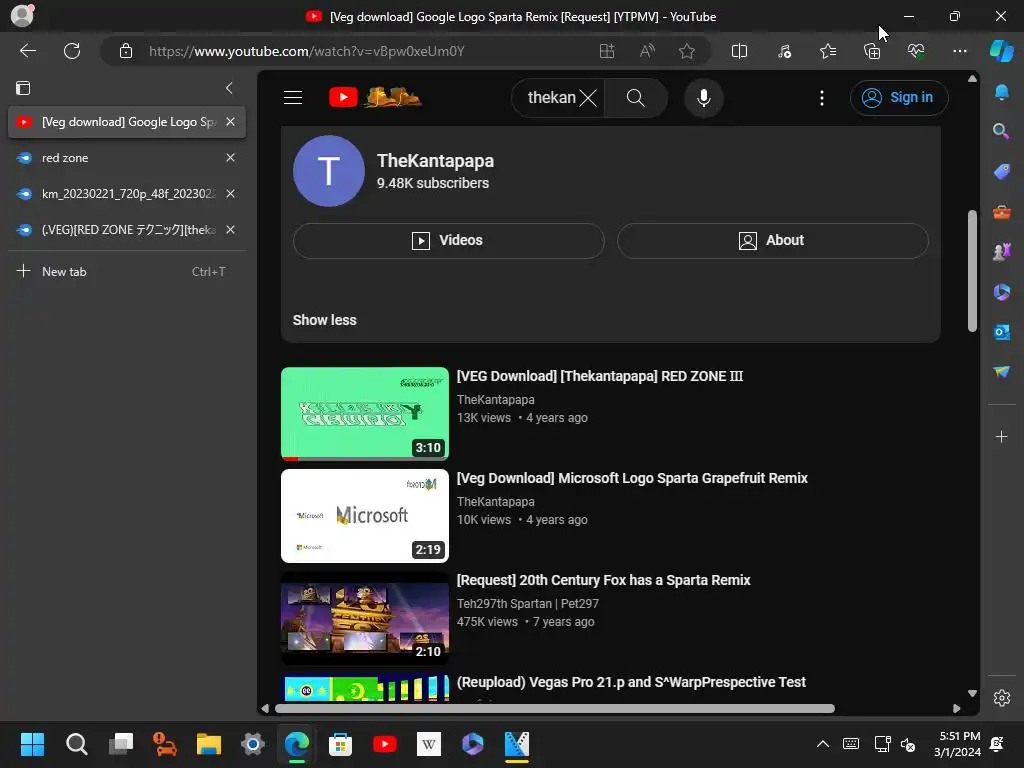The width and height of the screenshot is (1024, 768).
Task: Click the page vertical scrollbar thumb
Action: (972, 270)
